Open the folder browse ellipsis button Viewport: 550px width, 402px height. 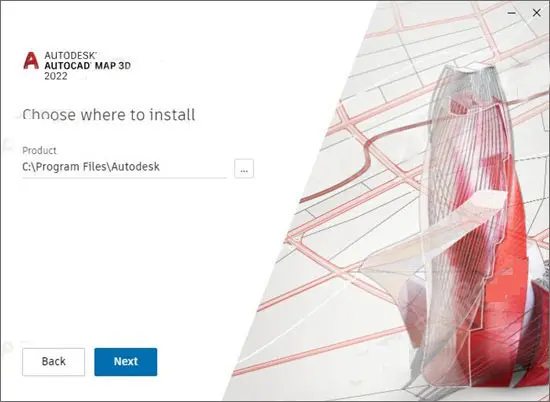pos(244,169)
